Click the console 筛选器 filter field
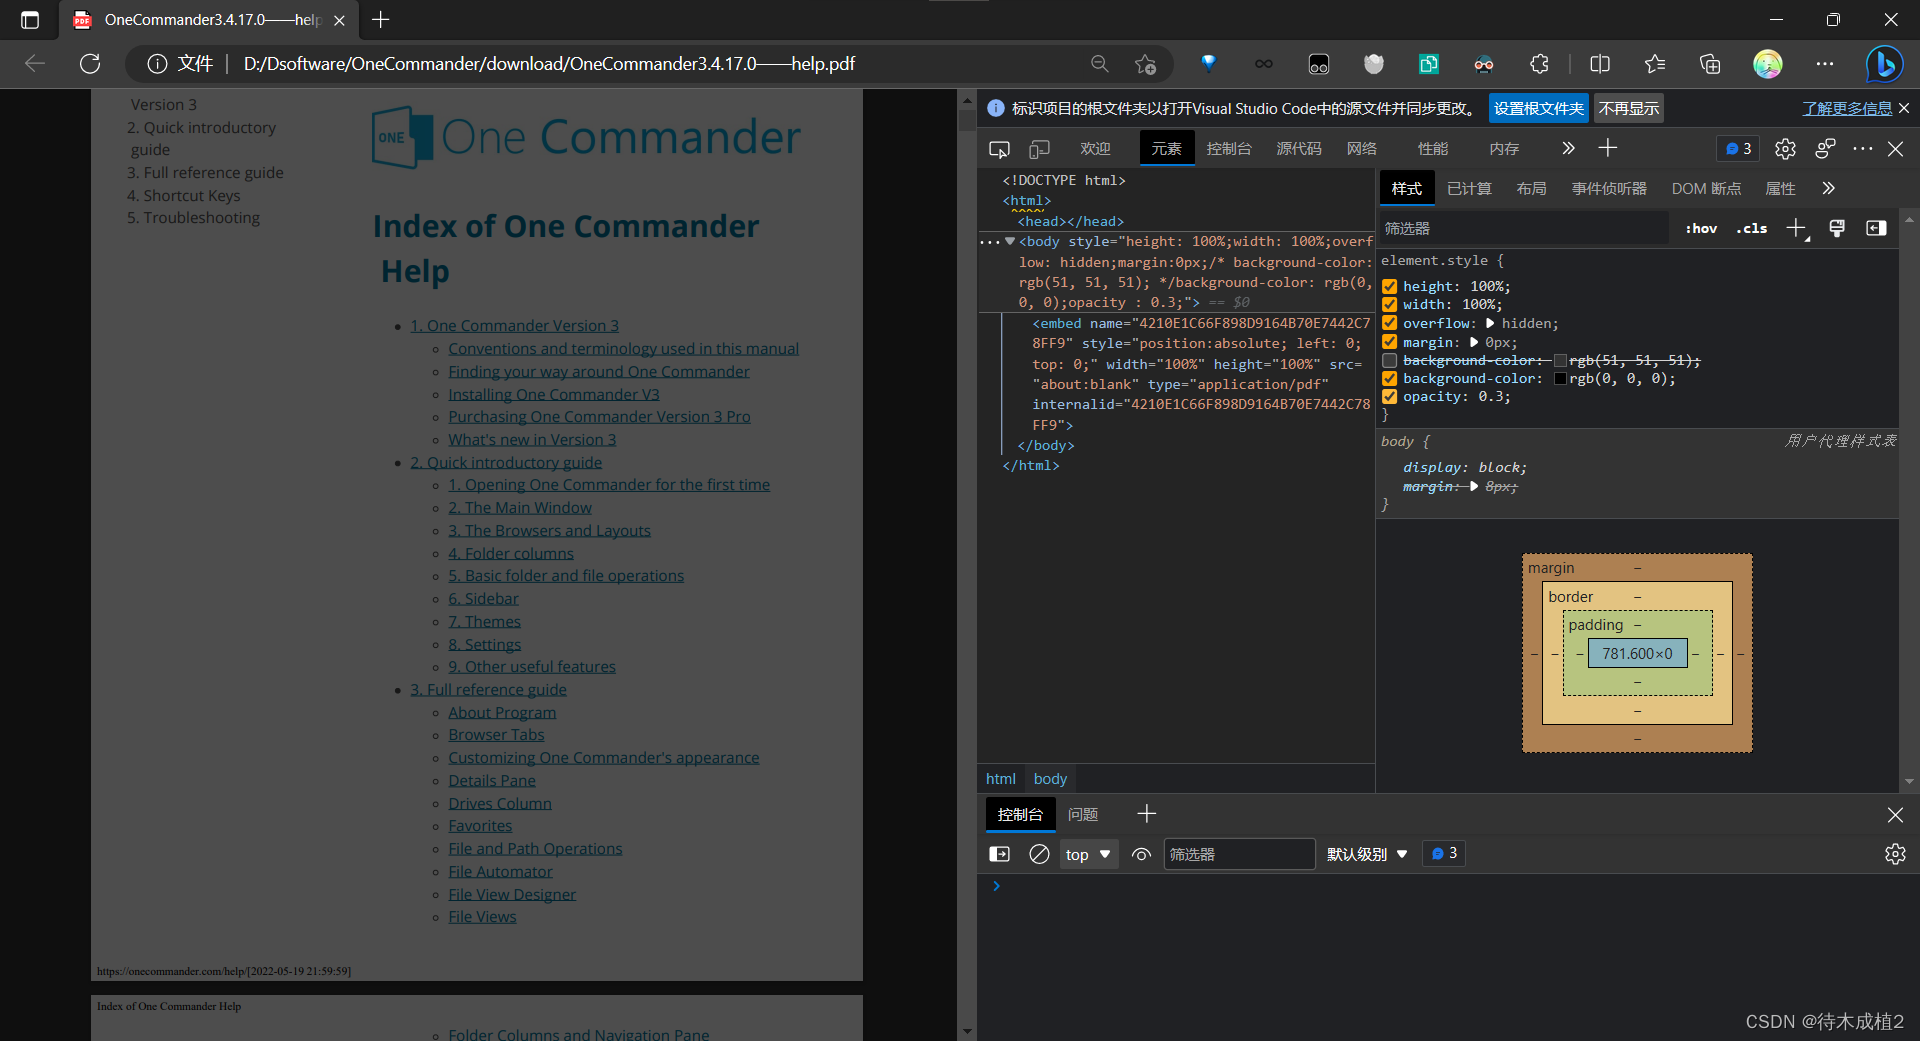 (x=1239, y=854)
